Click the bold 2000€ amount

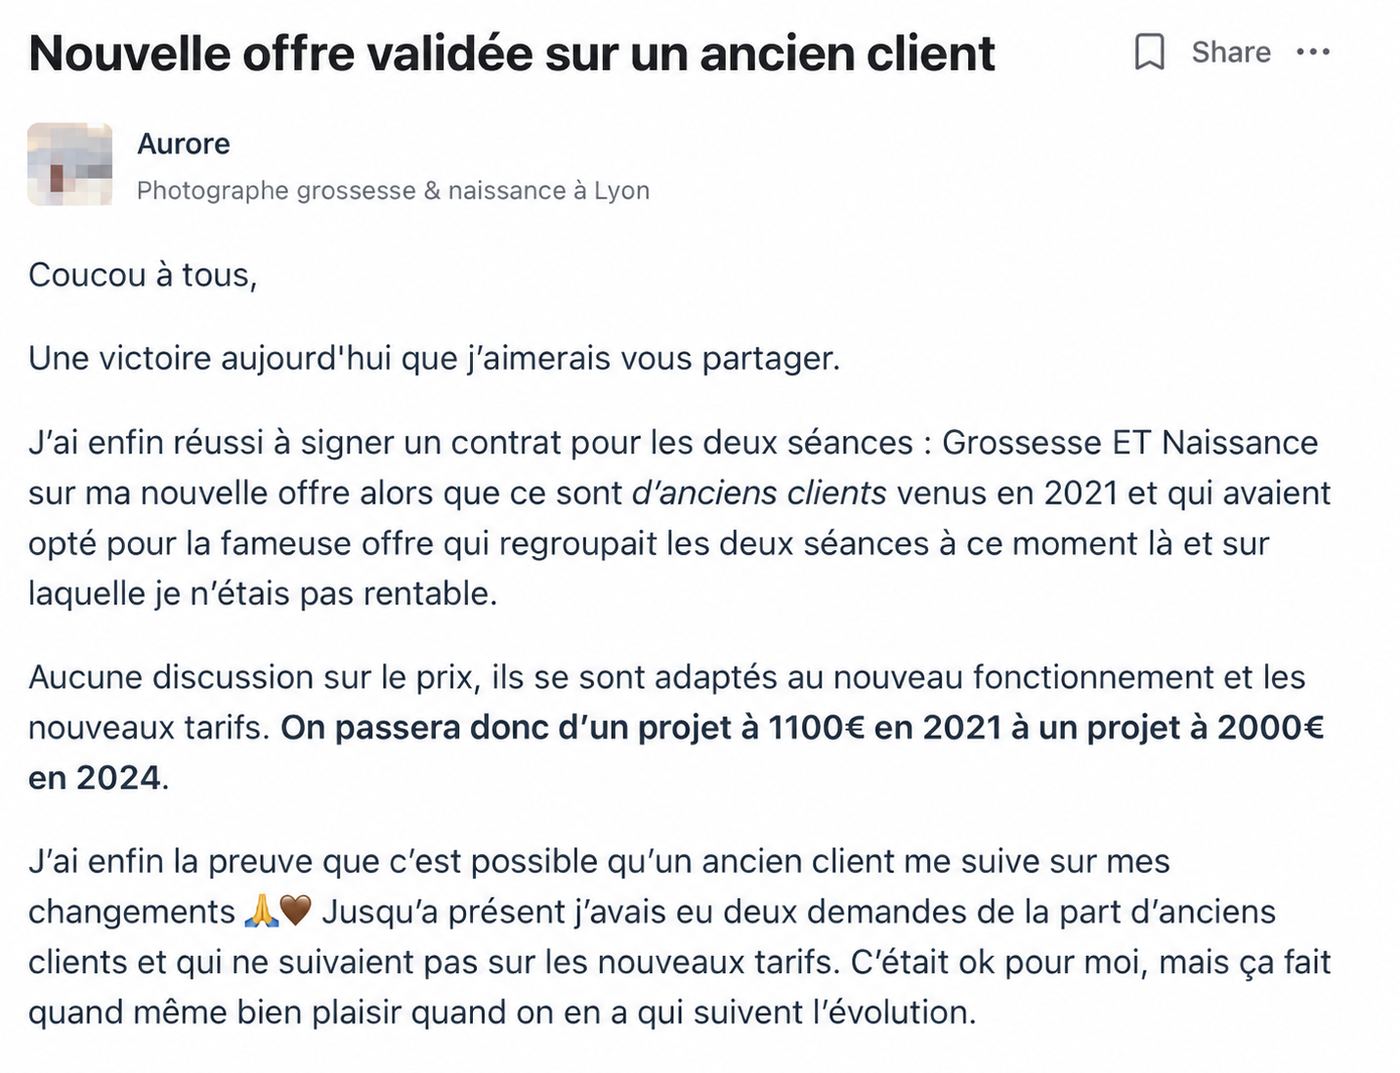(x=1270, y=727)
